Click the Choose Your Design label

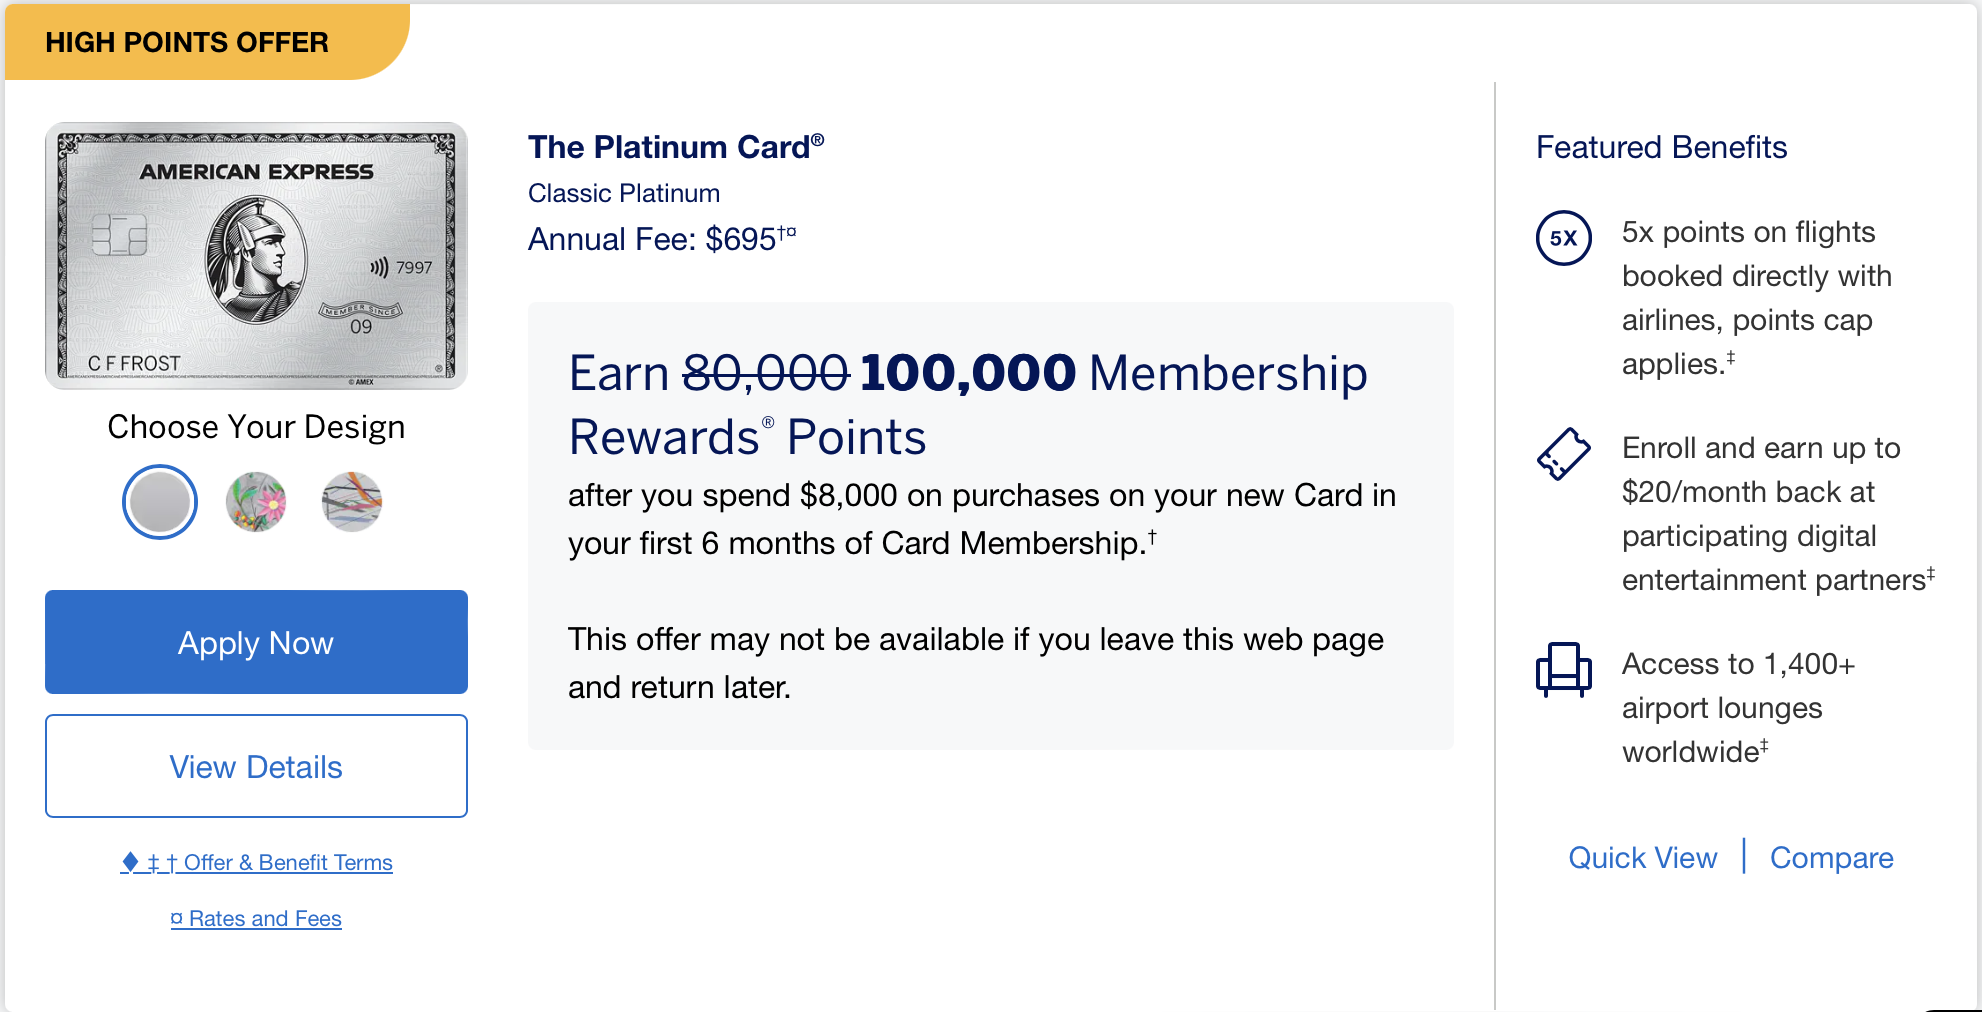coord(256,427)
